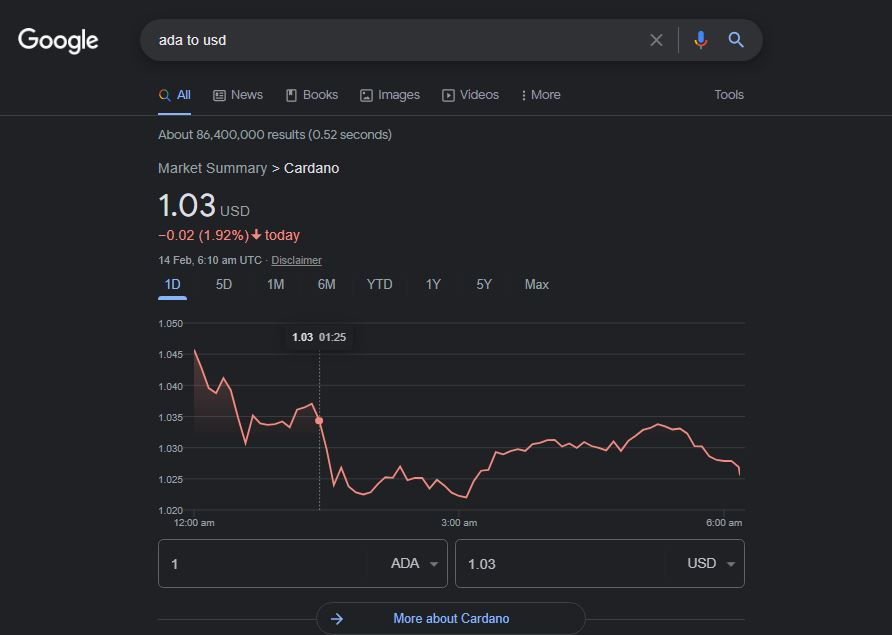Click the Cardano heading text
This screenshot has width=892, height=635.
(312, 168)
